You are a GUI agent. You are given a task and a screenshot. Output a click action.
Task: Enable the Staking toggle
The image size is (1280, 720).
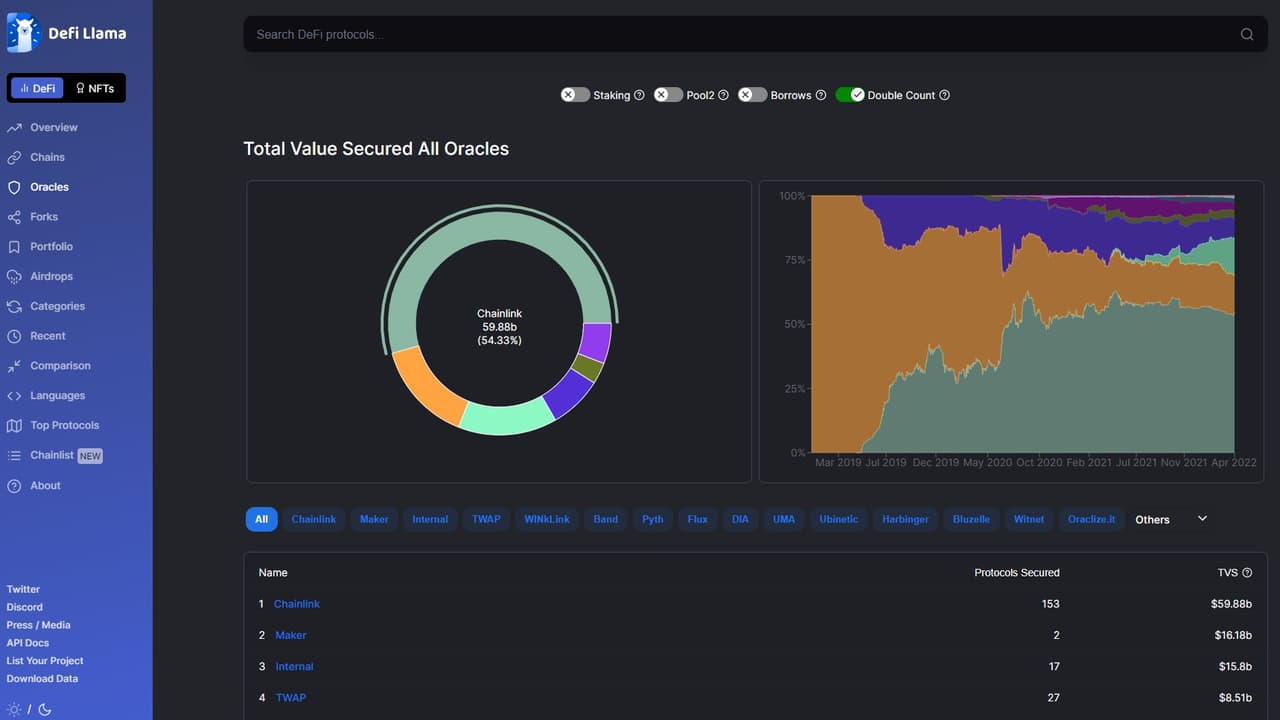575,95
